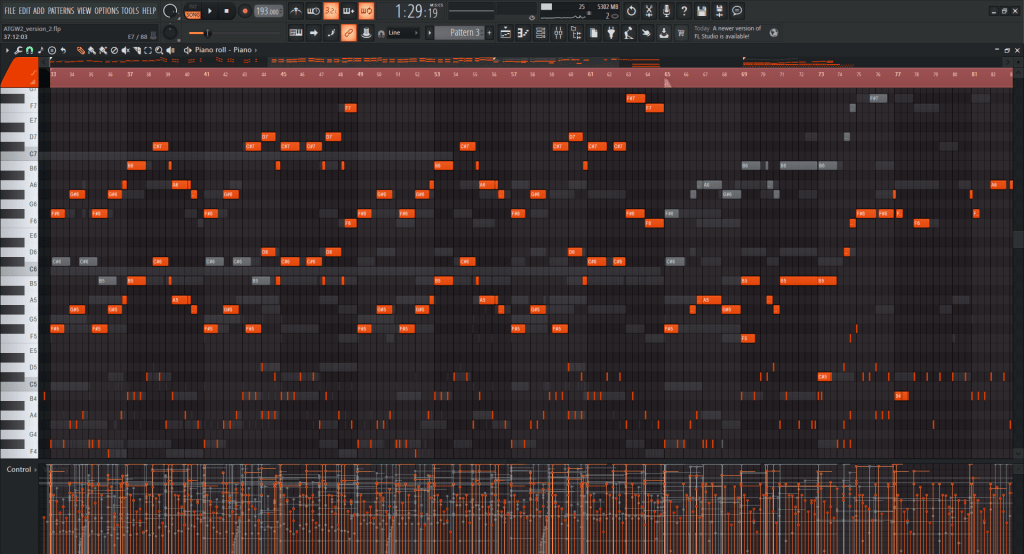This screenshot has width=1024, height=554.
Task: Click the Record button
Action: (x=245, y=11)
